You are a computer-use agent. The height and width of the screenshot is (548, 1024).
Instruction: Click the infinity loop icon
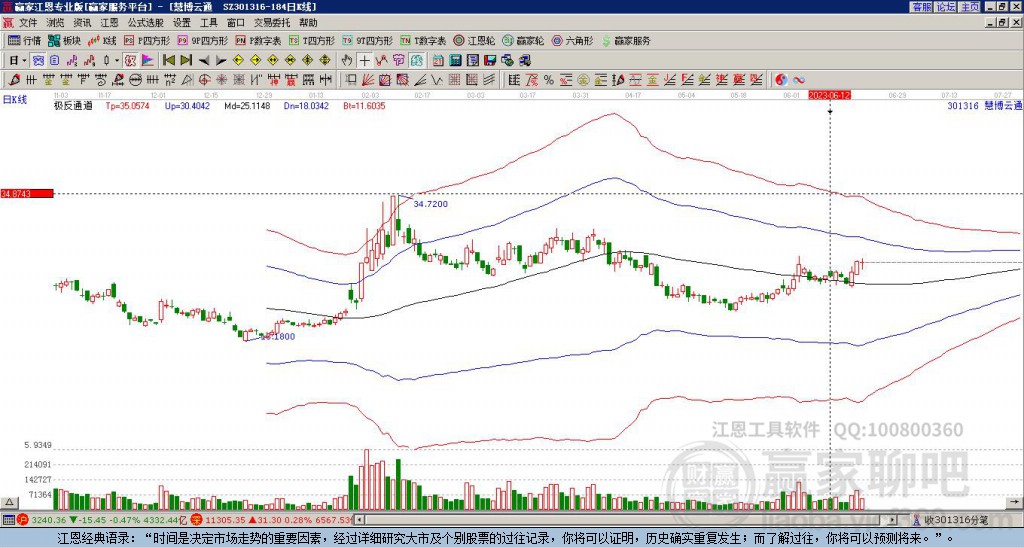(x=799, y=80)
